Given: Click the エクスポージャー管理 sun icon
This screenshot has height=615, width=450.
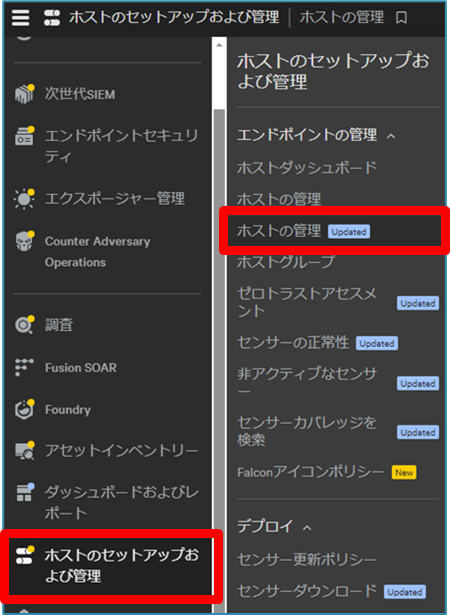Looking at the screenshot, I should click(25, 198).
